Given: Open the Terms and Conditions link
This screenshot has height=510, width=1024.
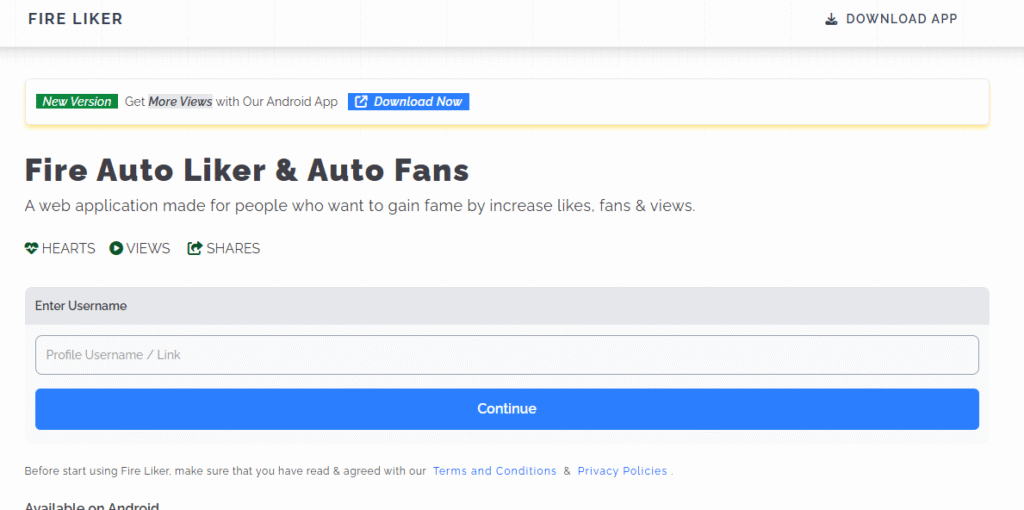Looking at the screenshot, I should pos(494,471).
